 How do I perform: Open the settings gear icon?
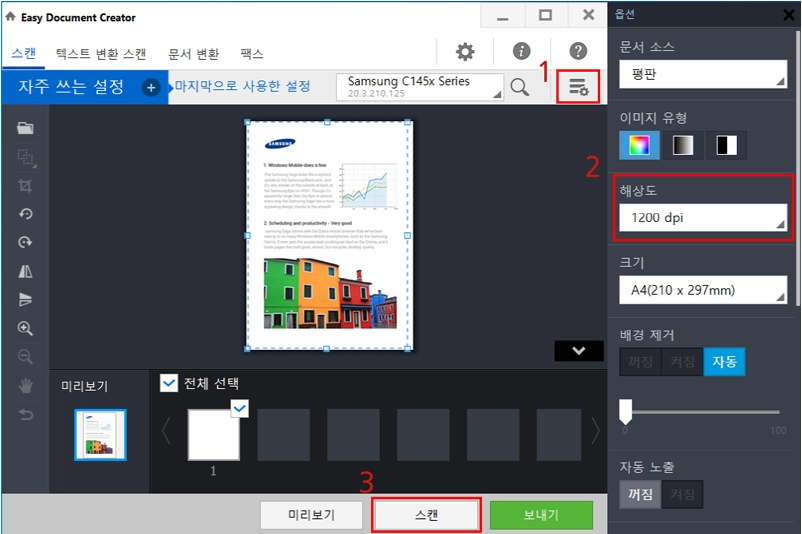(465, 52)
